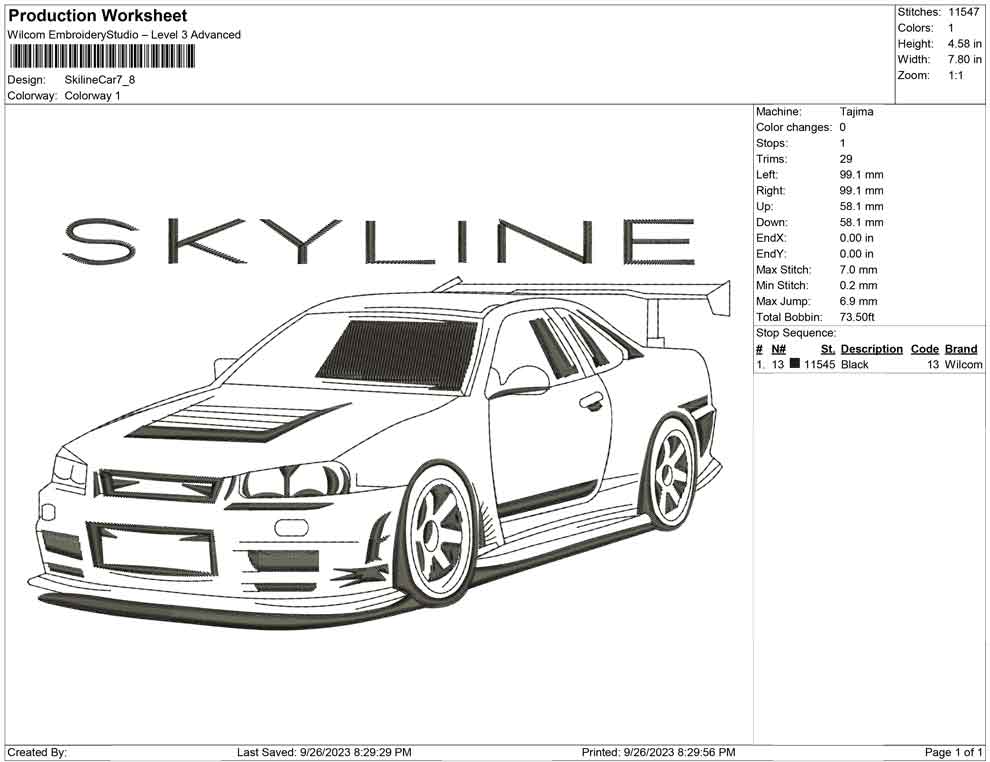Click the Right value 99.1 mm
The image size is (990, 762).
click(x=861, y=191)
